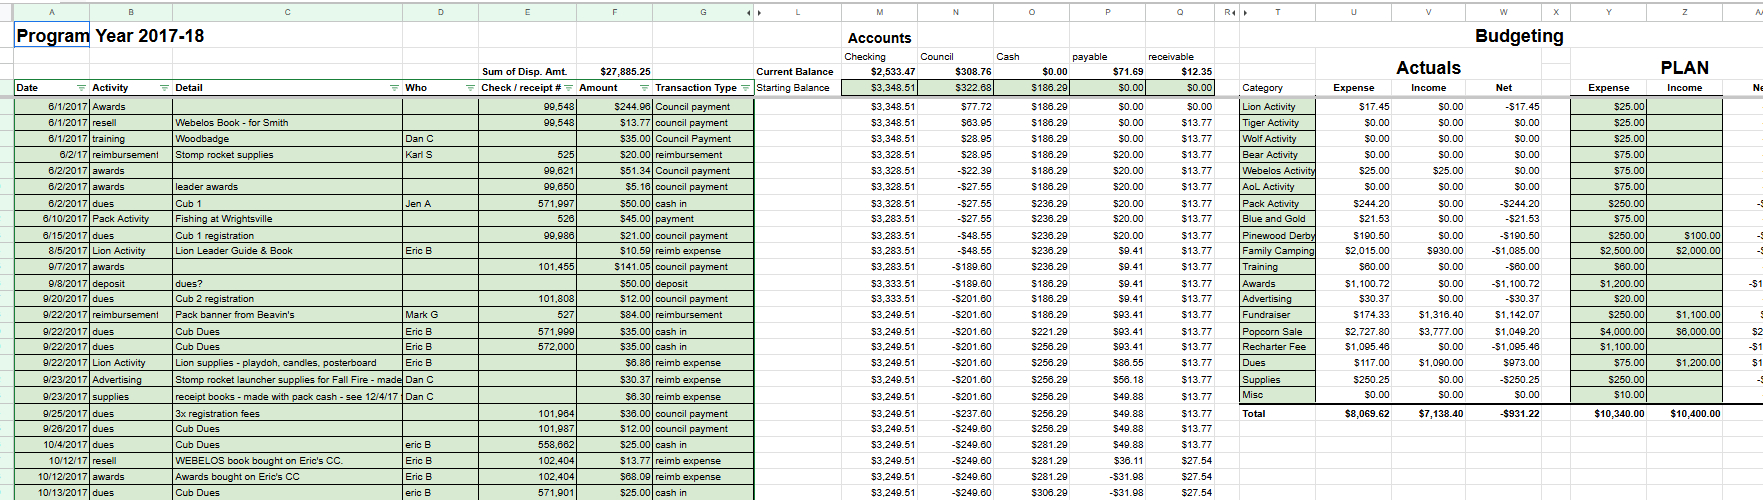The image size is (1763, 500).
Task: Select column A header
Action: pos(52,12)
